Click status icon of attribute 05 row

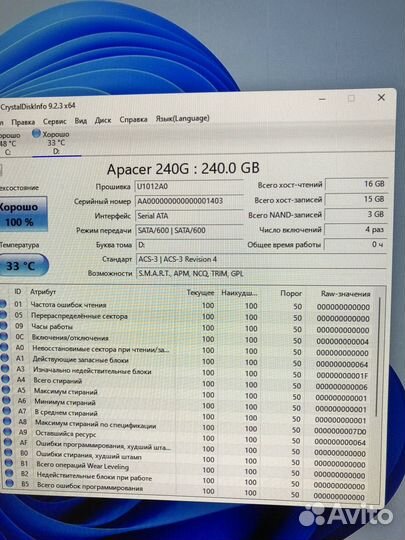(3, 315)
